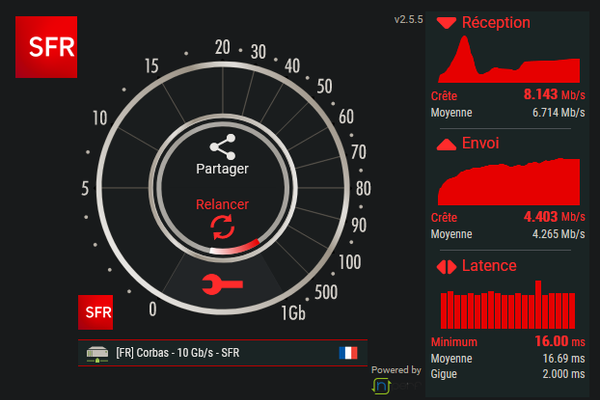Click the French flag icon
The image size is (600, 400).
(x=348, y=353)
